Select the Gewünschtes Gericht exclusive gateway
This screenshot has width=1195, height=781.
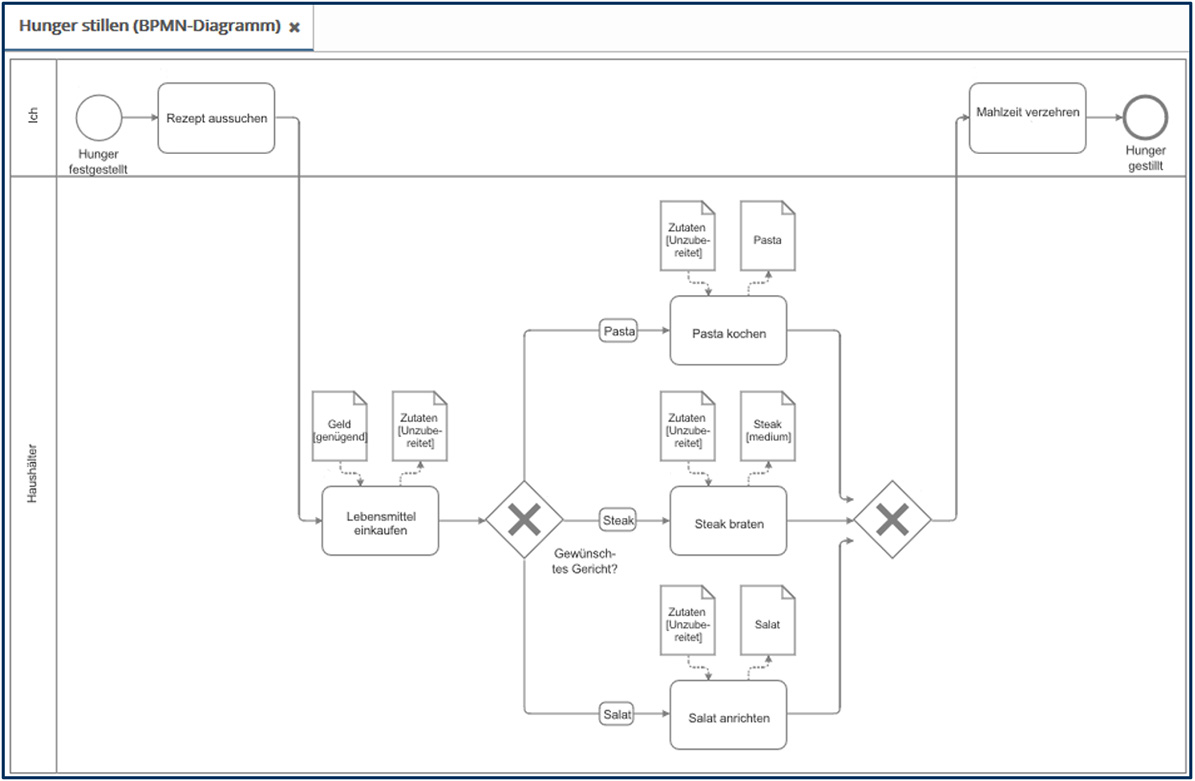point(524,520)
